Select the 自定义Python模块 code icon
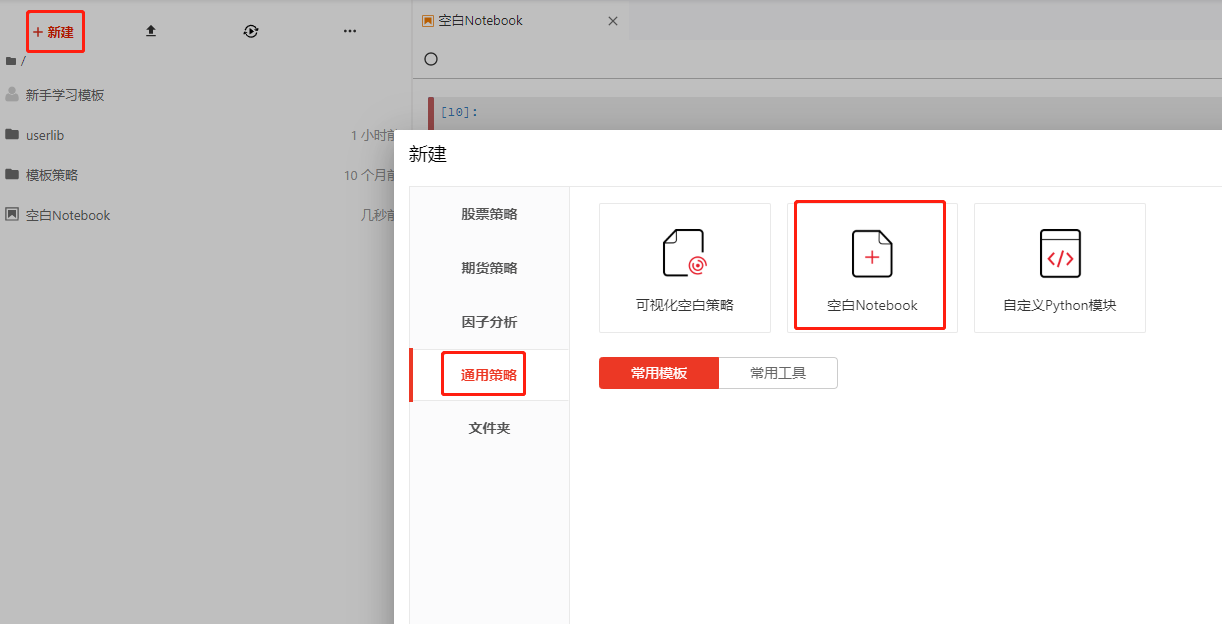Viewport: 1222px width, 624px height. pos(1059,253)
